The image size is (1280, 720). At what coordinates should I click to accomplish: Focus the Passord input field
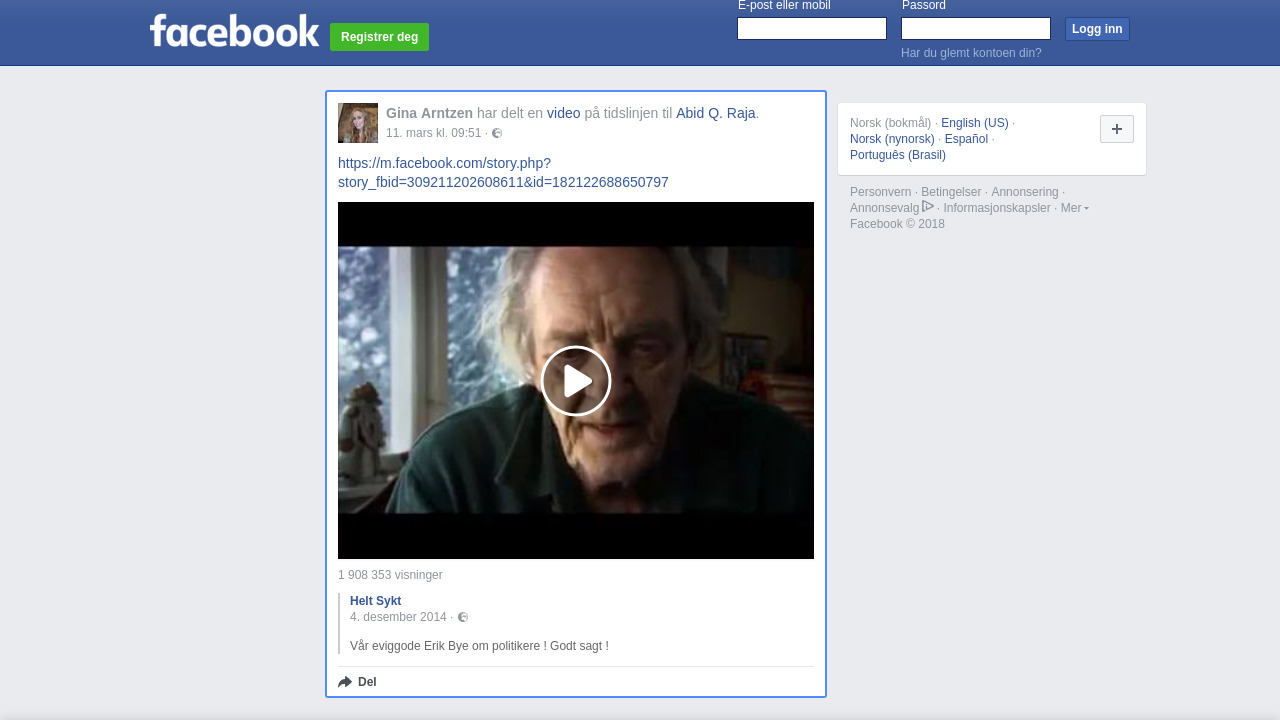(x=976, y=28)
